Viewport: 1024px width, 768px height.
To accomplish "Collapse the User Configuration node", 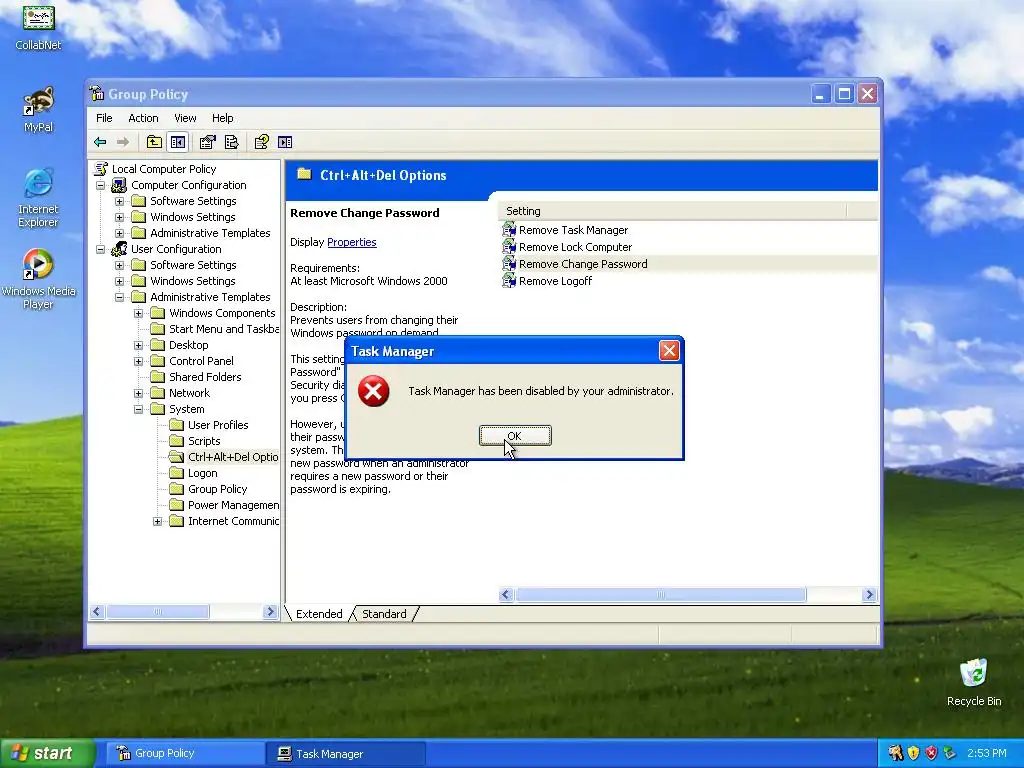I will pyautogui.click(x=101, y=249).
